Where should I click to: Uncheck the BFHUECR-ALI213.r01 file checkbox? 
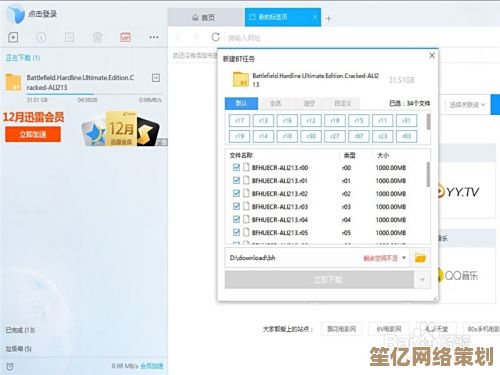point(236,180)
